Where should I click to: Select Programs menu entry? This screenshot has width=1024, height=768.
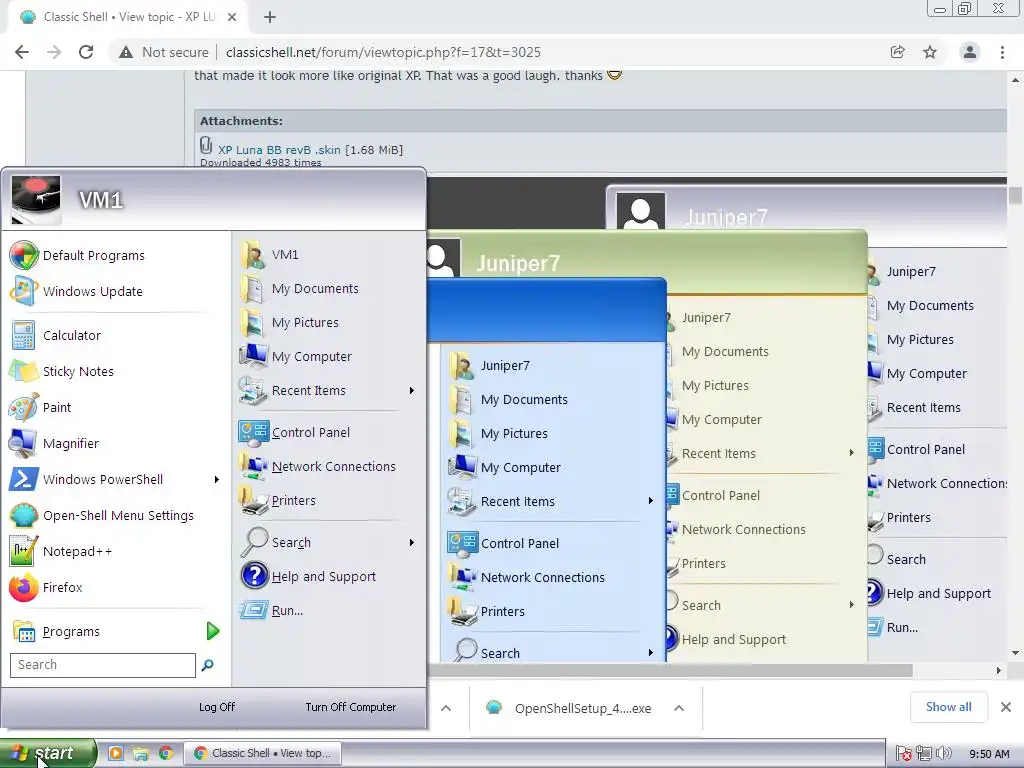coord(116,632)
